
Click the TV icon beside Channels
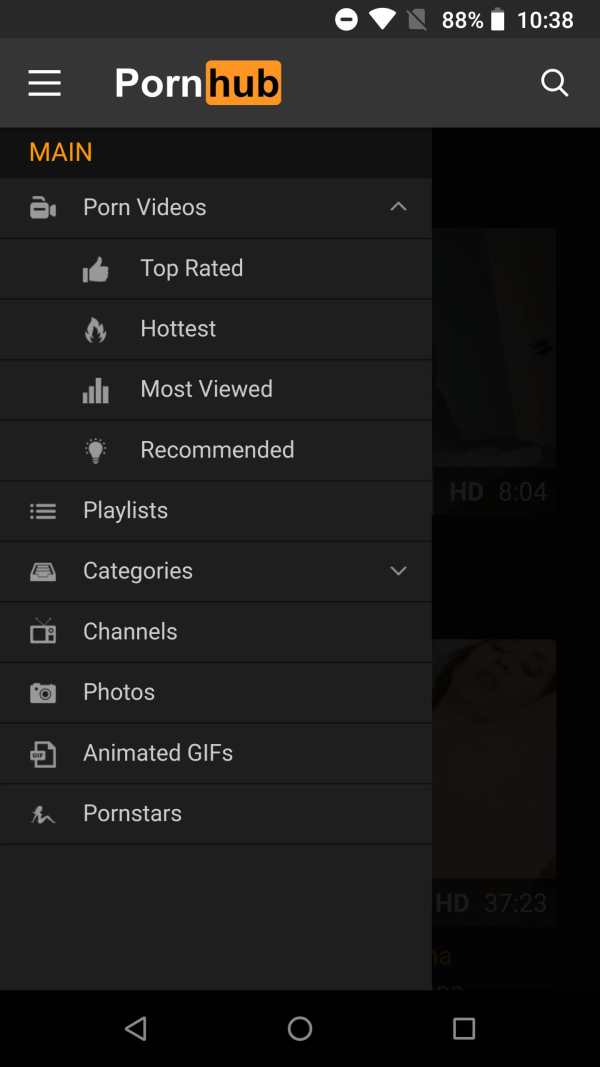pyautogui.click(x=43, y=631)
